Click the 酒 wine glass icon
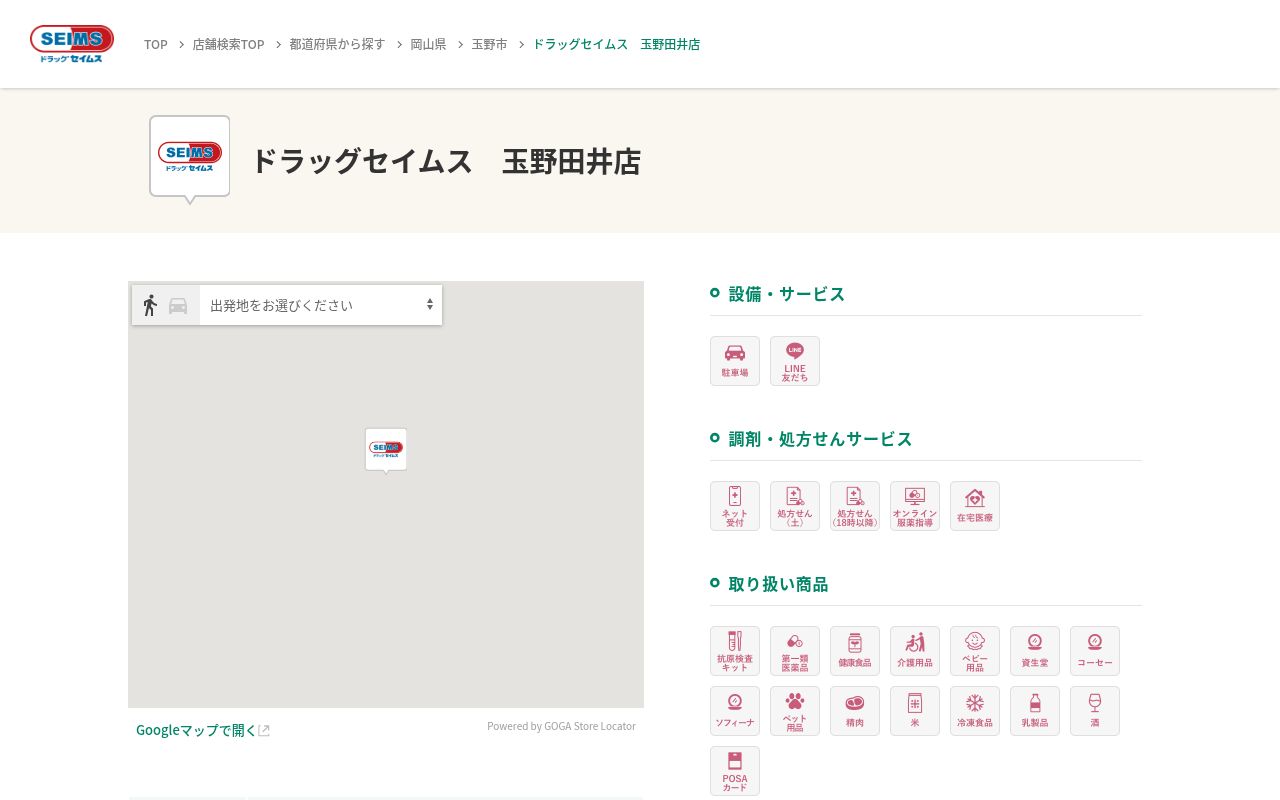The image size is (1280, 800). coord(1095,711)
